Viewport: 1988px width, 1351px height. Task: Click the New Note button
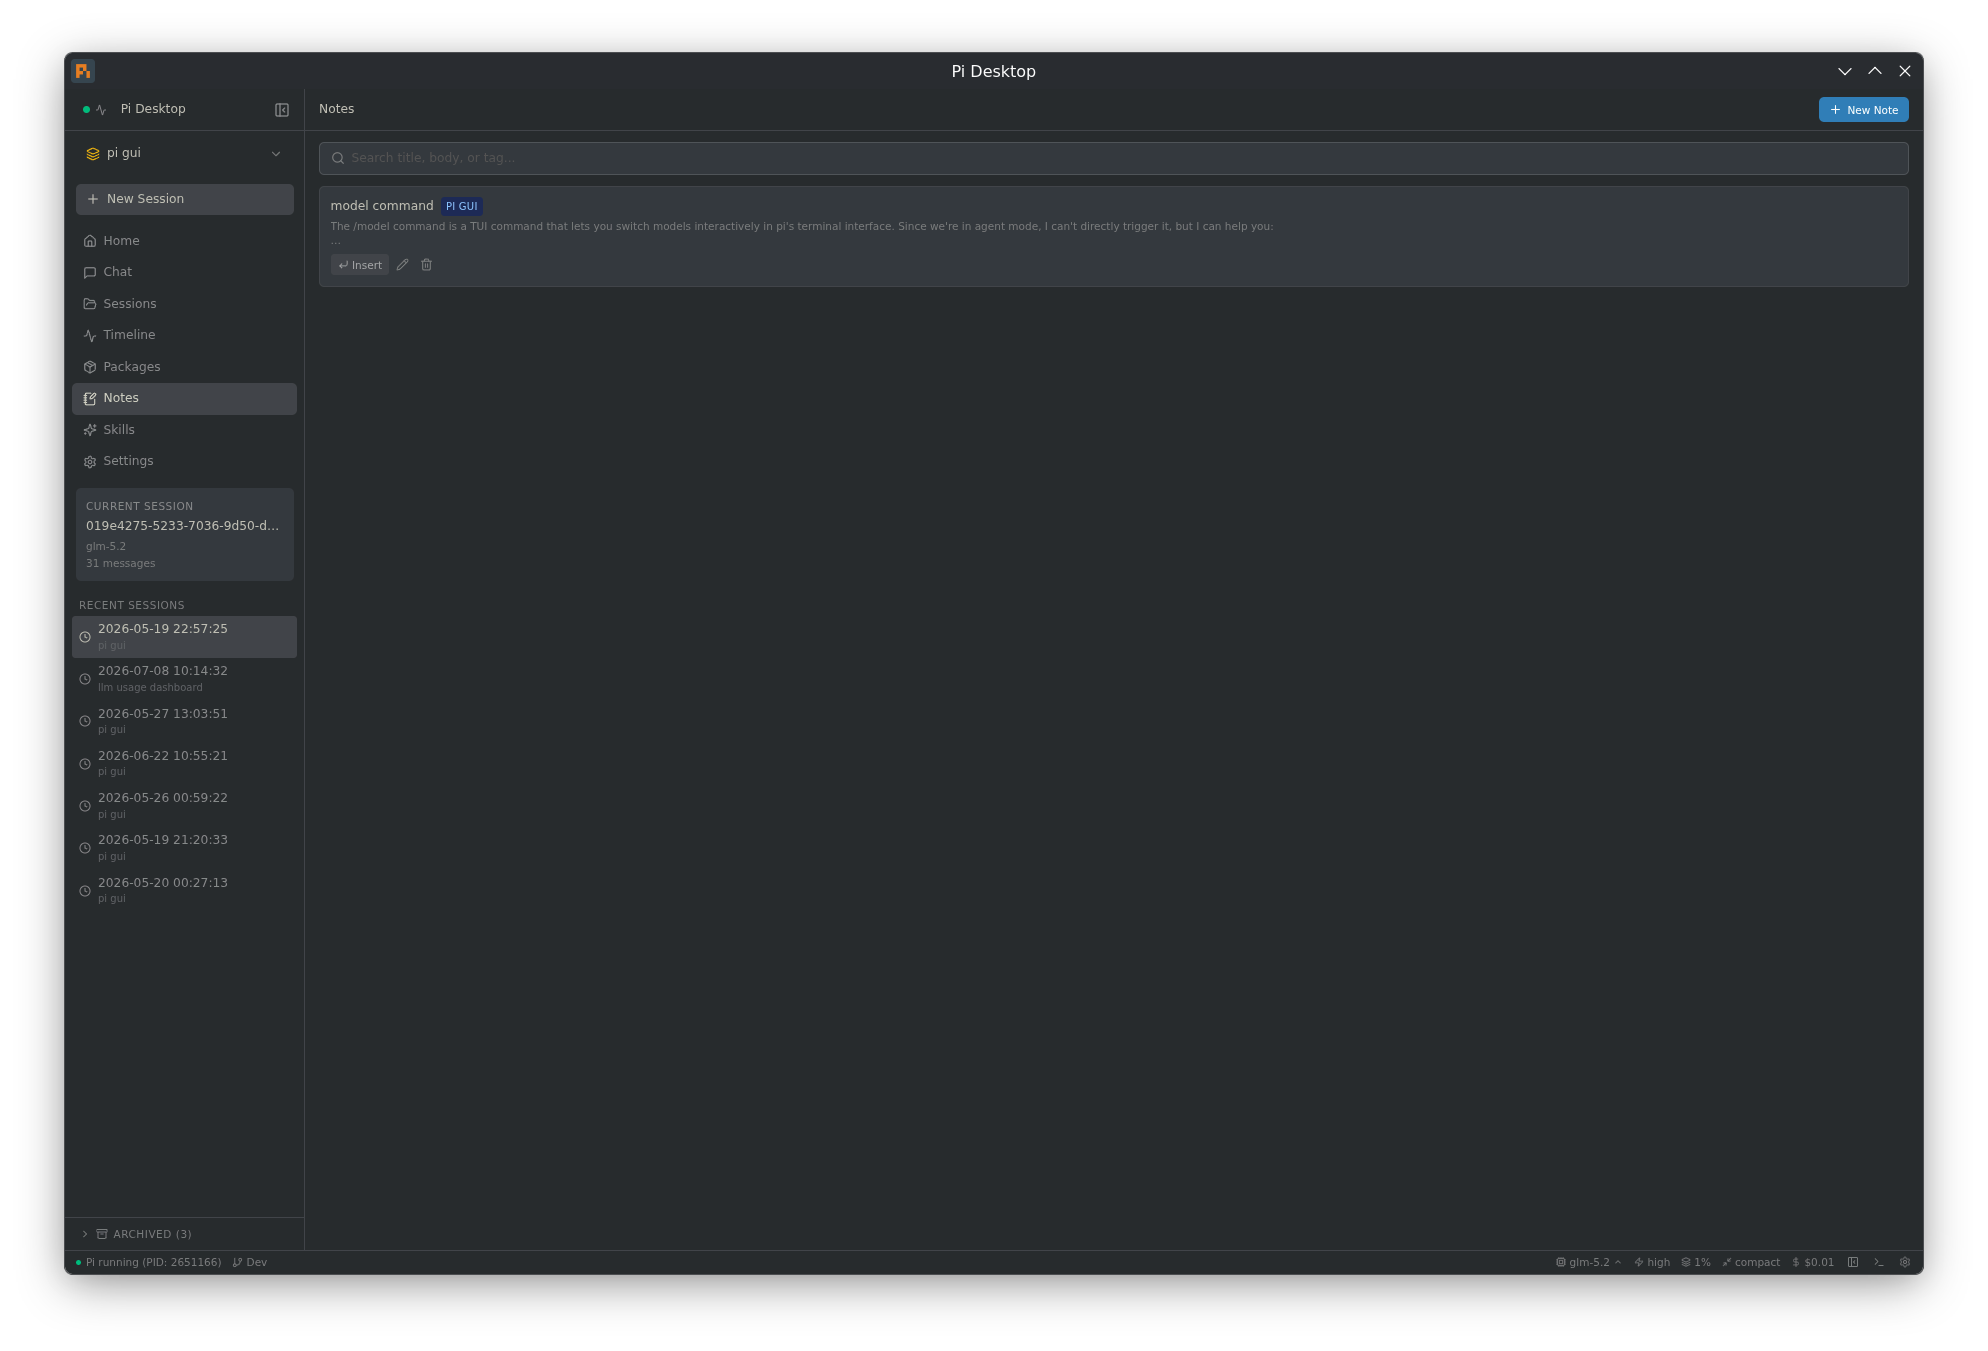coord(1863,110)
